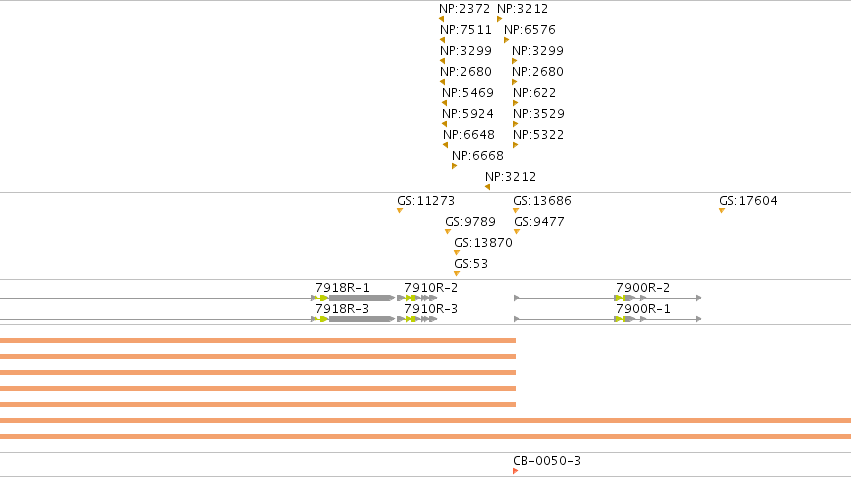Select the GS:11273 insertion triangle
Screen dimensions: 851x477
(400, 211)
